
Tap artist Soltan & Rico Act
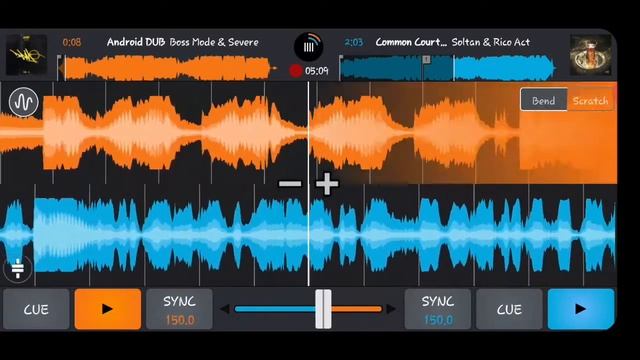tap(491, 42)
